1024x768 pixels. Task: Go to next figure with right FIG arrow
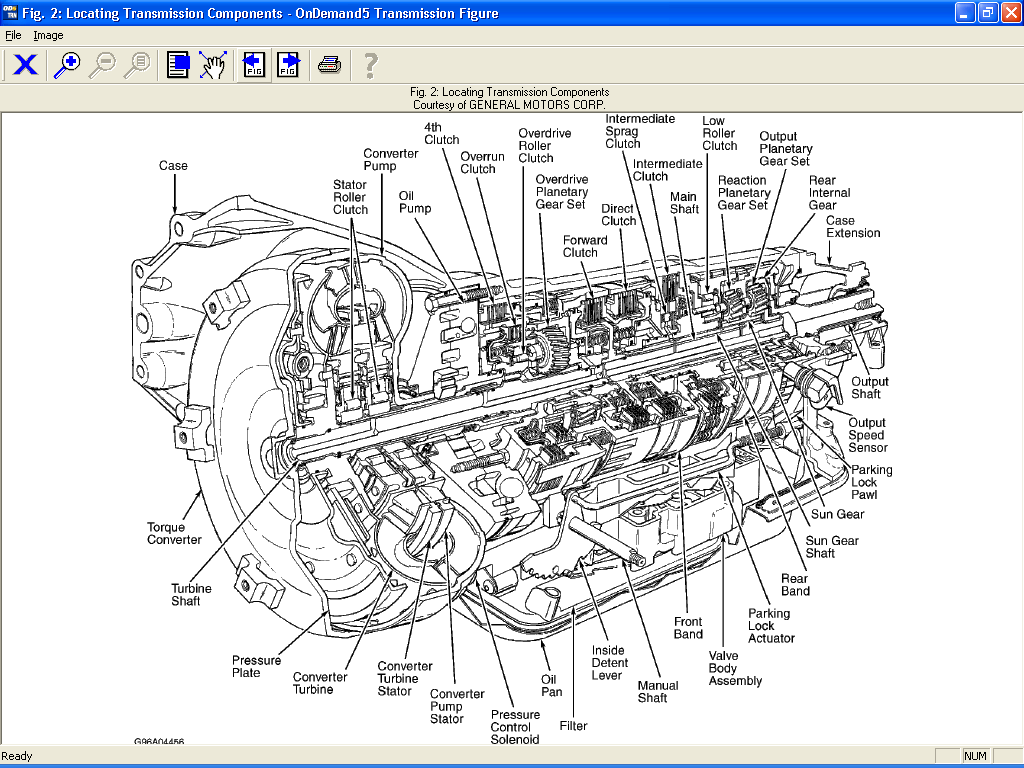coord(288,65)
